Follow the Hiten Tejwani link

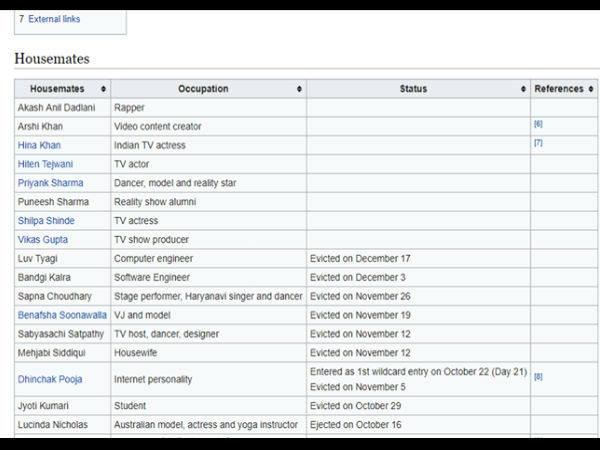tap(45, 164)
